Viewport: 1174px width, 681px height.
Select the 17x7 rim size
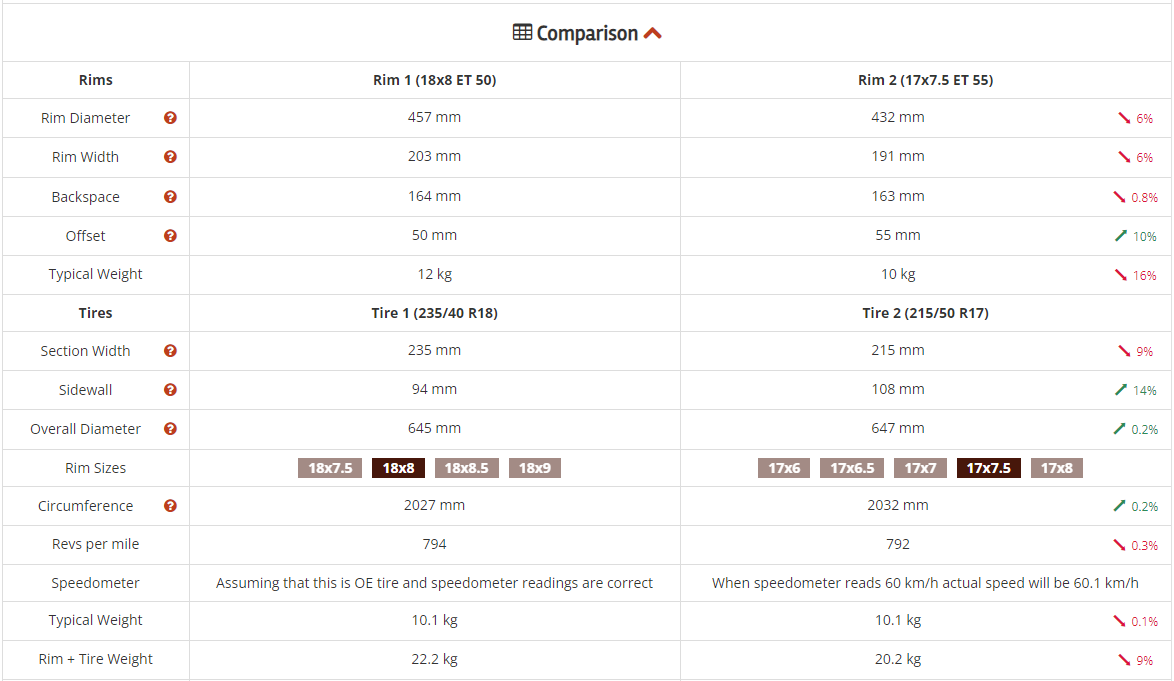pyautogui.click(x=920, y=468)
